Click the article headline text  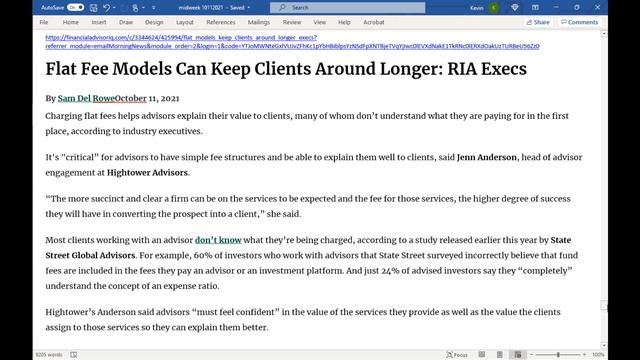(x=286, y=69)
